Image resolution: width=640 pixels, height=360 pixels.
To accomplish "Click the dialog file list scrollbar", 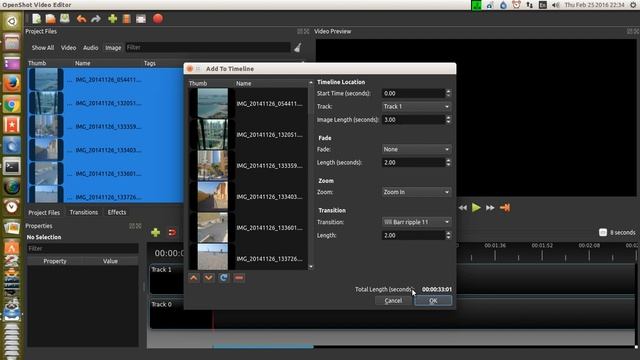I will coord(311,175).
